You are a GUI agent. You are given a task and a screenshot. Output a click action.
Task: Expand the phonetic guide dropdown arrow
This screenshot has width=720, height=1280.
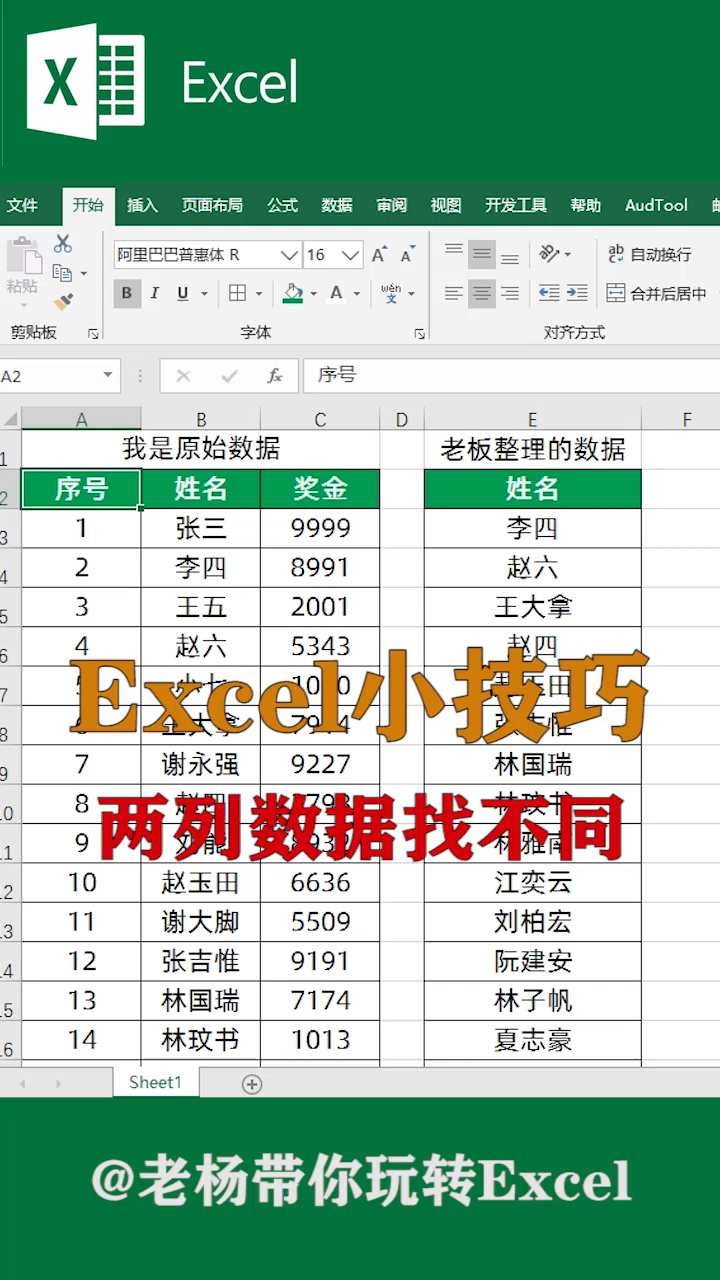point(411,294)
